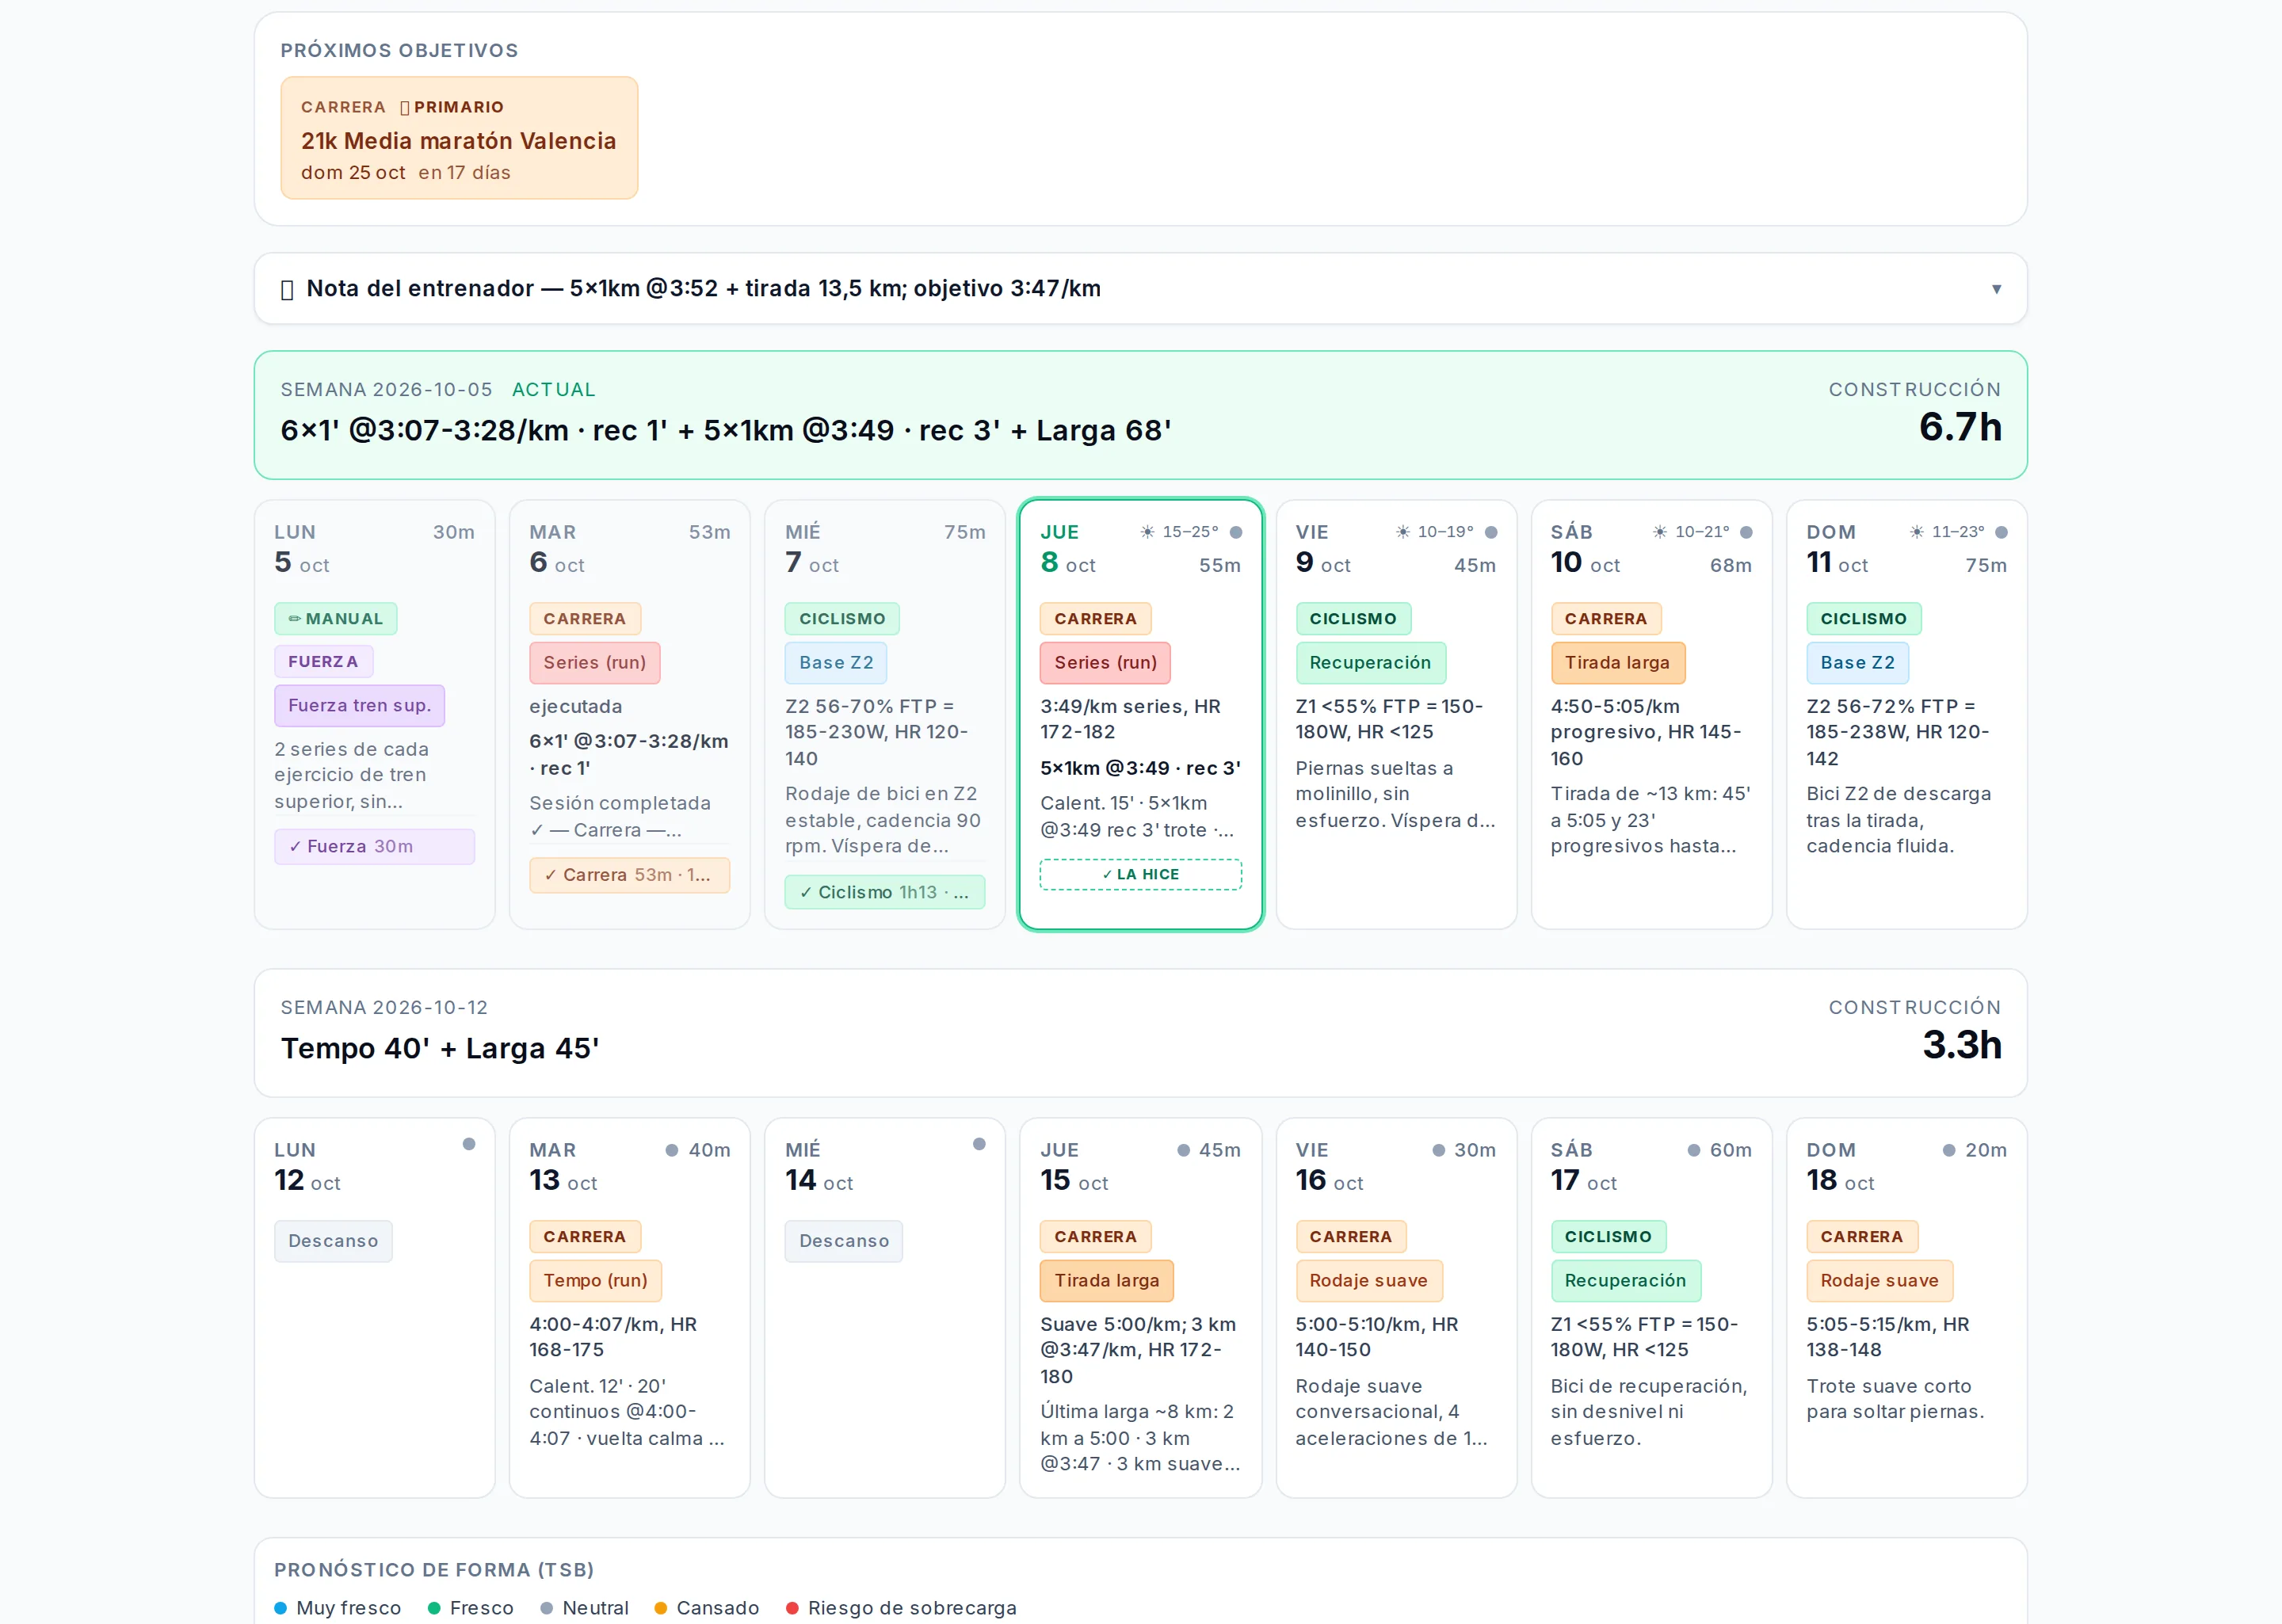Select the Series (run) tag on MAR 6 oct

(x=595, y=663)
